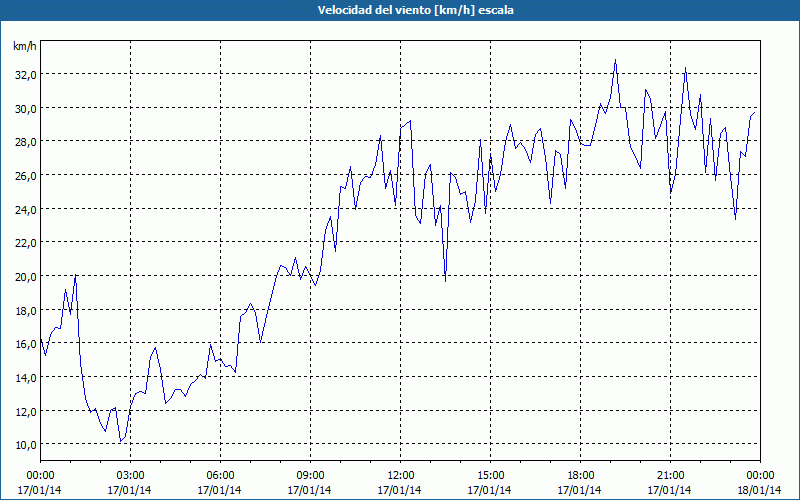Click the km/h unit label
Viewport: 800px width, 500px height.
click(x=24, y=46)
